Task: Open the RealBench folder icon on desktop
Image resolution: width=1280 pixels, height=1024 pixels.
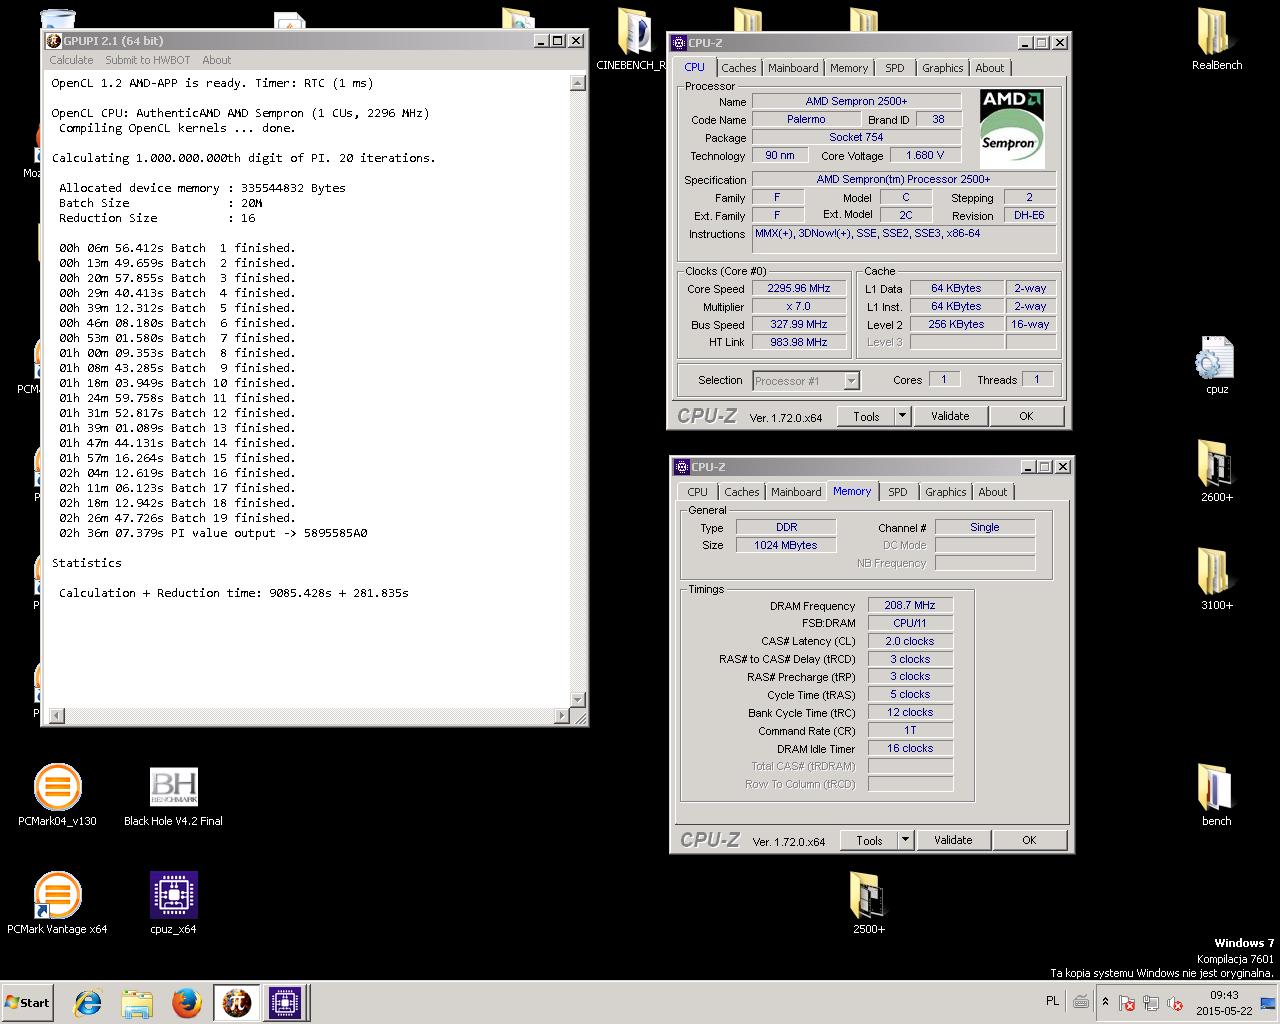Action: click(x=1216, y=40)
